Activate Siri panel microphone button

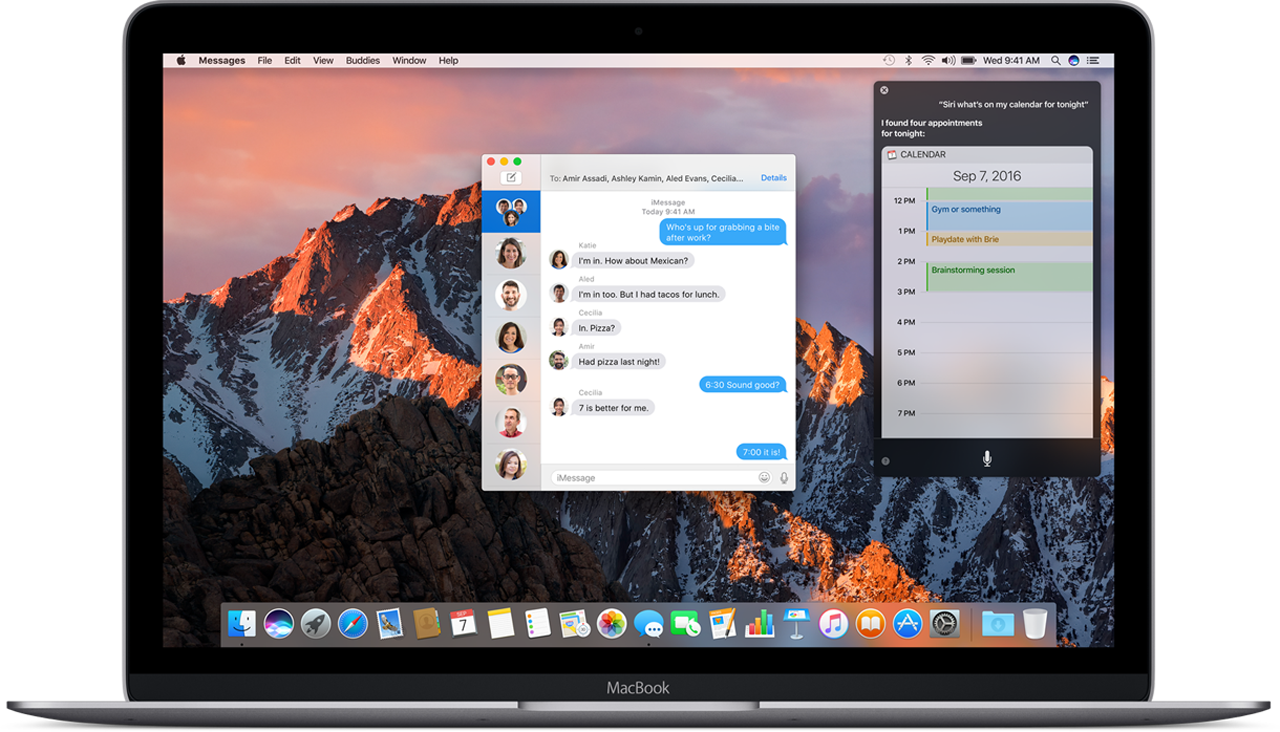(987, 458)
